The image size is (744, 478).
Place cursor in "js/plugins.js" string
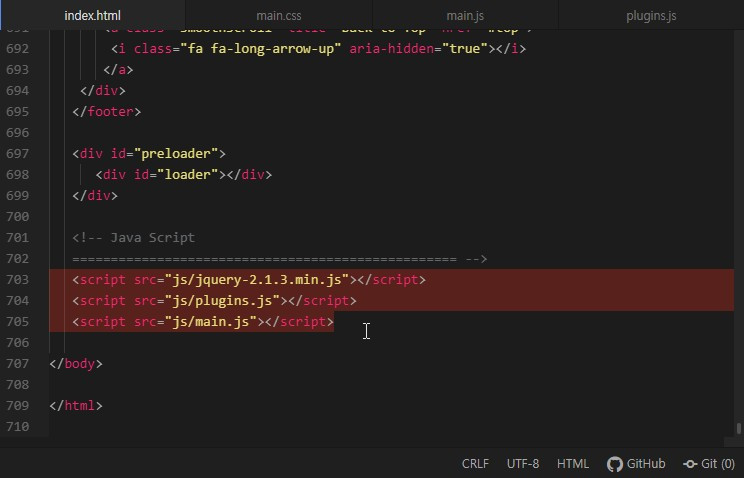pyautogui.click(x=222, y=300)
